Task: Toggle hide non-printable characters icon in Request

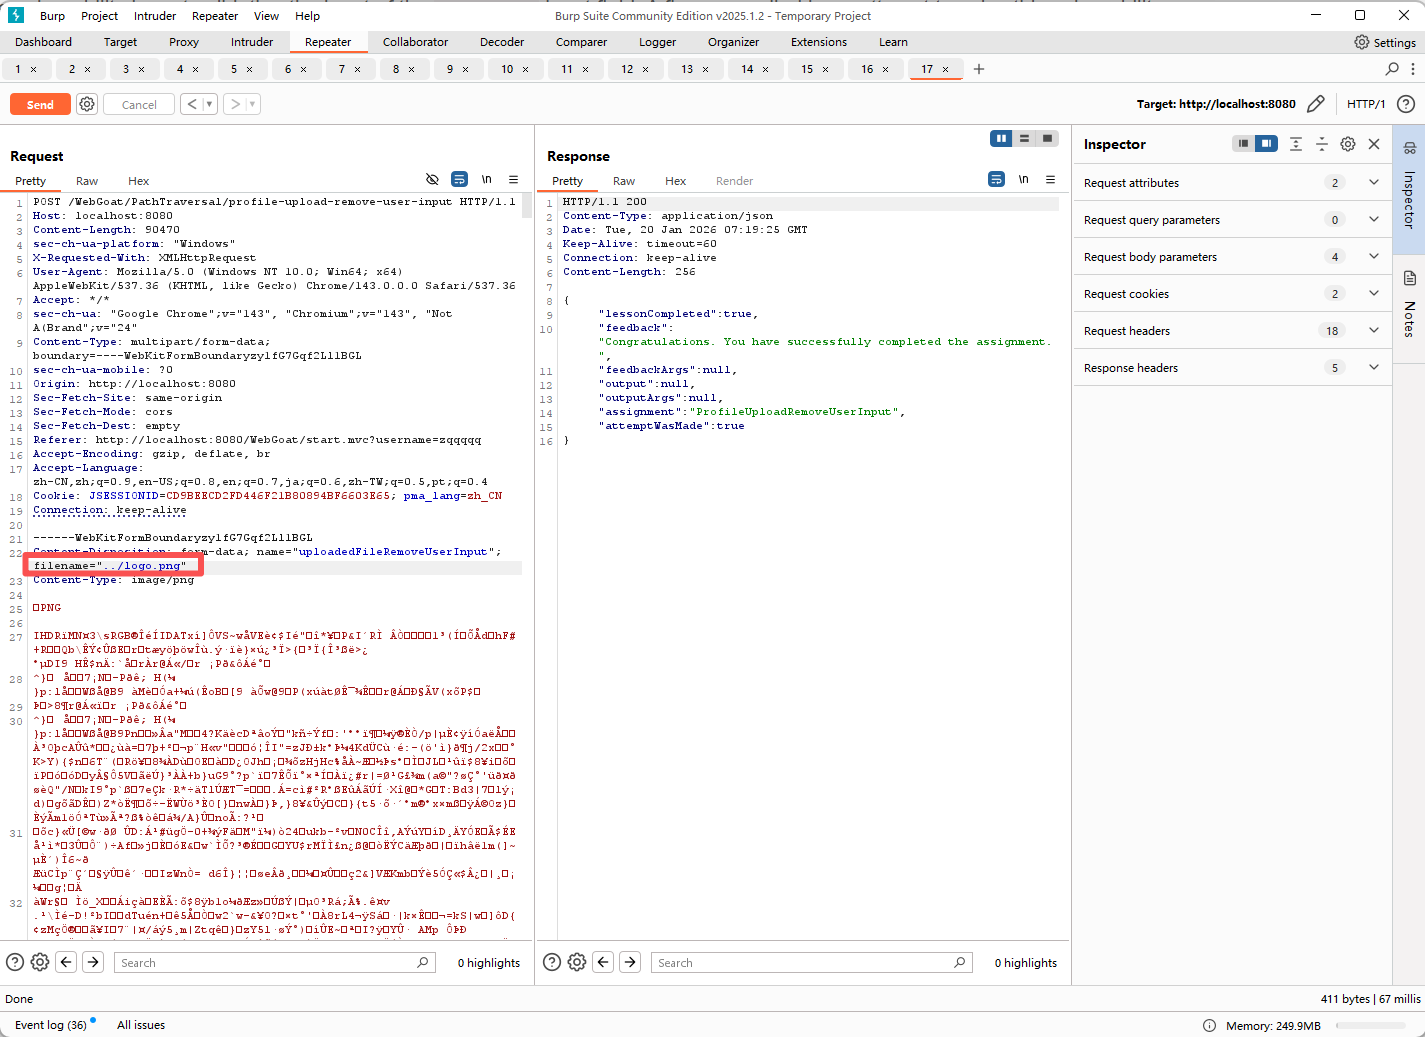Action: click(x=432, y=180)
